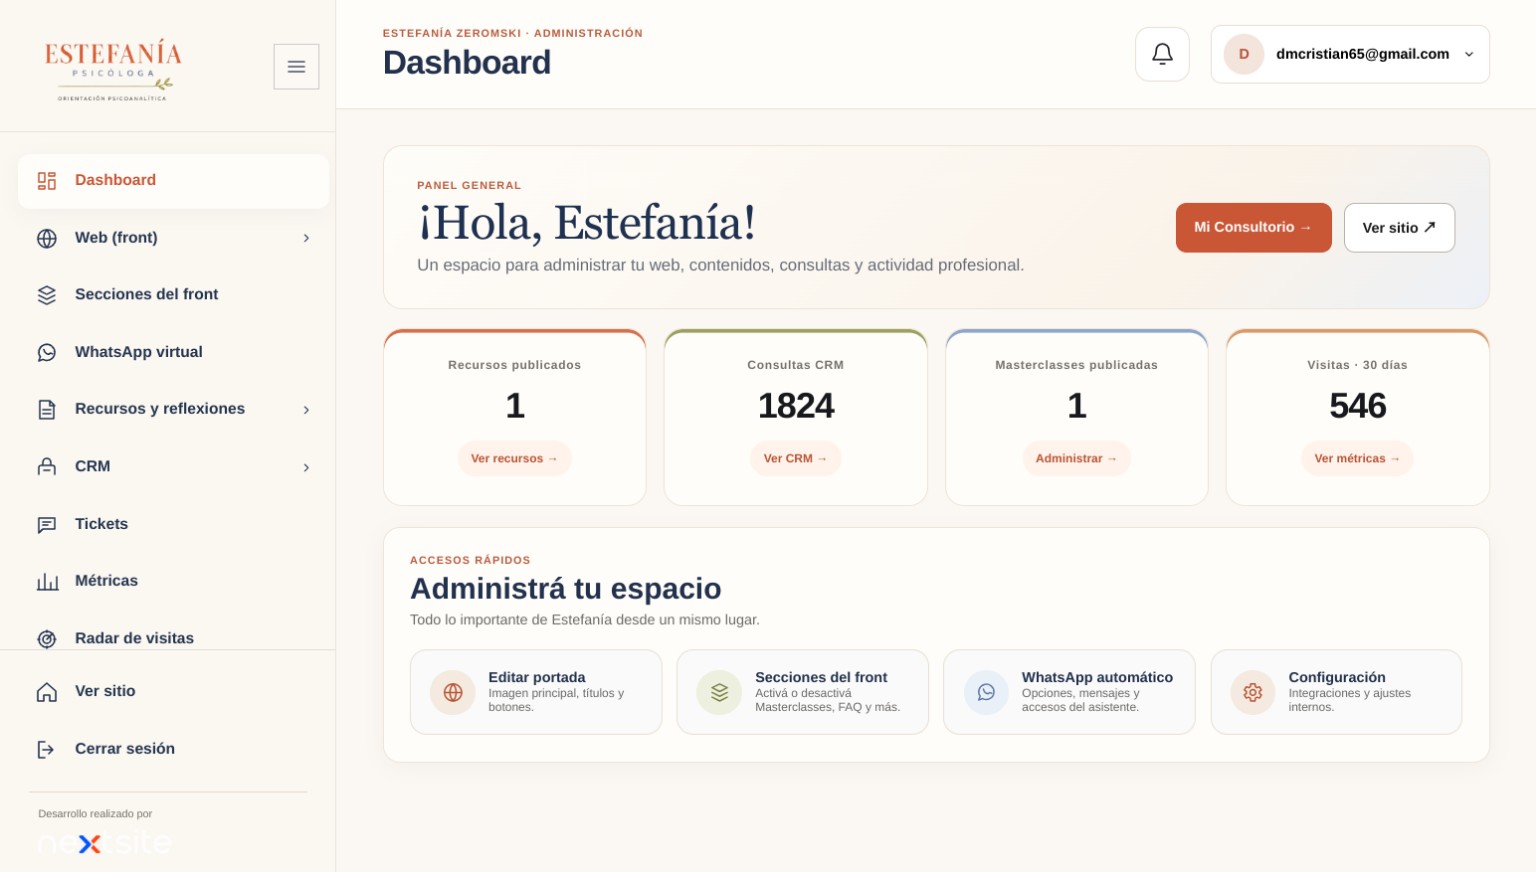
Task: Open the dmcristian65@gmail.com account dropdown arrow
Action: tap(1469, 54)
